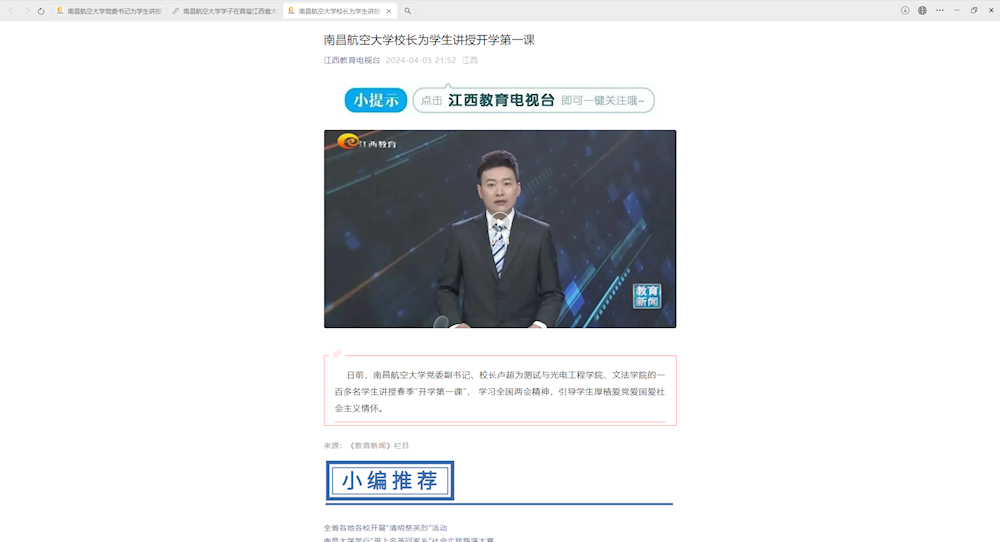The height and width of the screenshot is (542, 1000).
Task: Switch to the 党委书记为学生讲 tab
Action: click(x=108, y=11)
